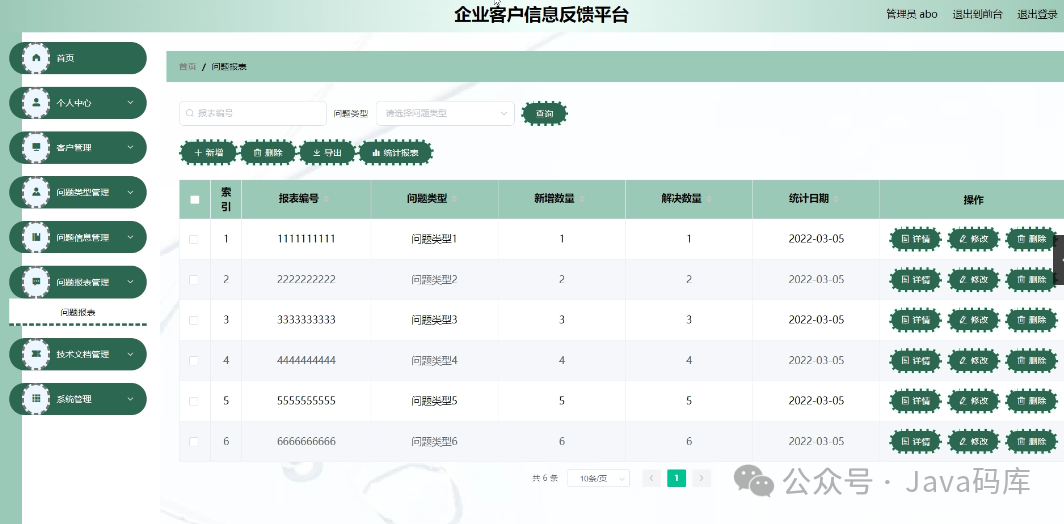Select the 问题报表 submenu item
This screenshot has height=524, width=1064.
78,313
